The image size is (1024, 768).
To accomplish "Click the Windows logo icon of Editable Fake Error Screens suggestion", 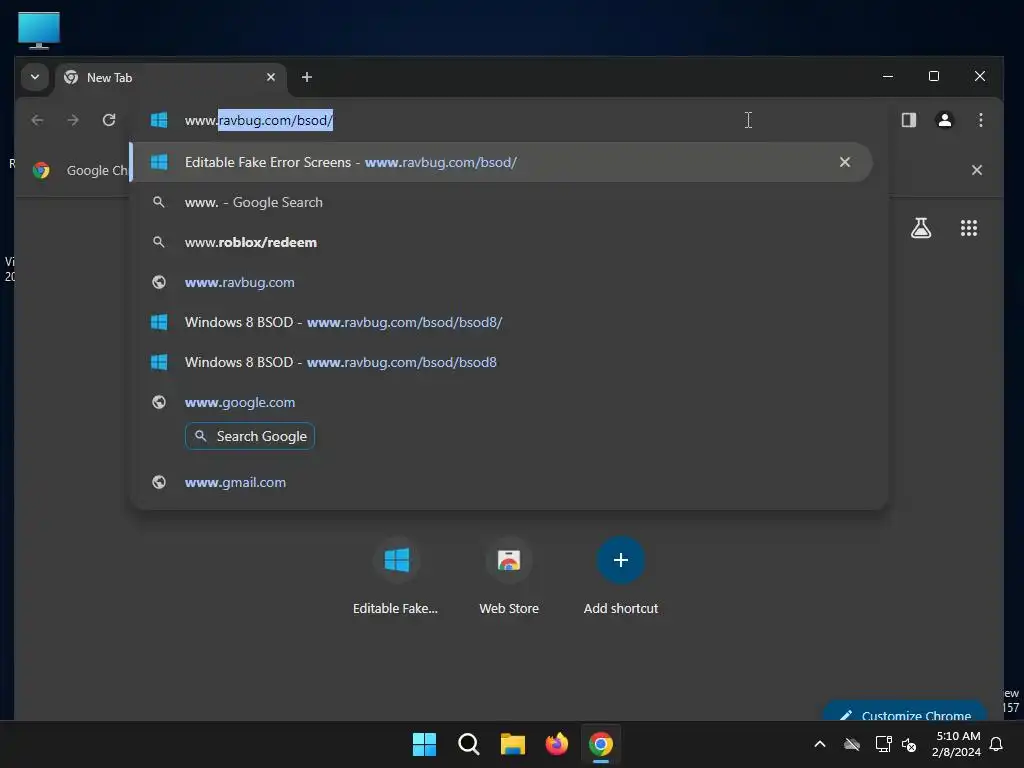I will [x=159, y=162].
